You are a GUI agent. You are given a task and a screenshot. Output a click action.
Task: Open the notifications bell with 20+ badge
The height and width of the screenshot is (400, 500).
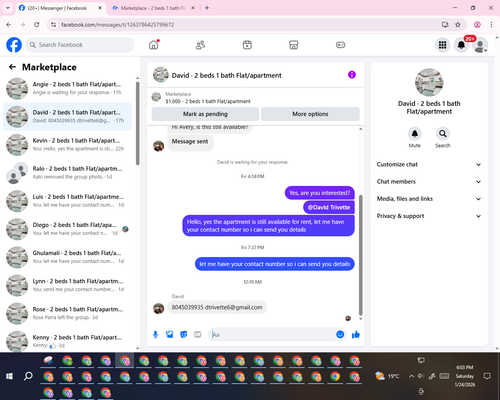(x=461, y=45)
